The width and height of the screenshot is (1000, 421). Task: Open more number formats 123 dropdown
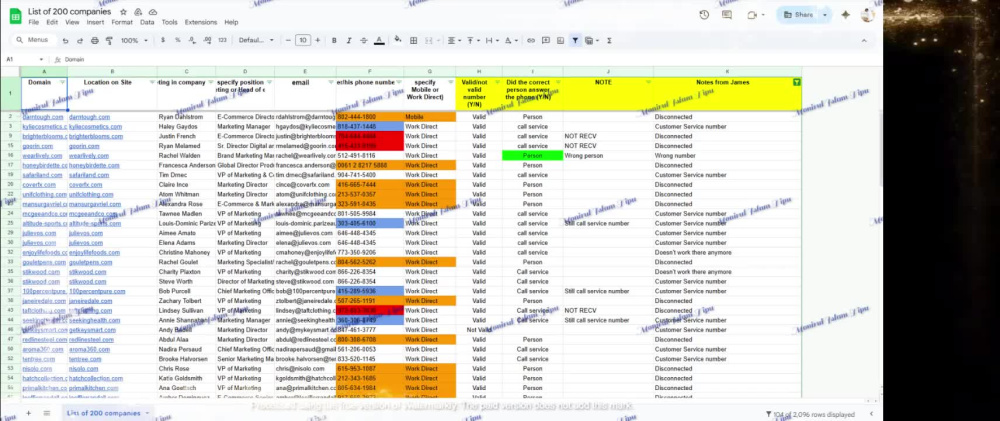tap(222, 40)
